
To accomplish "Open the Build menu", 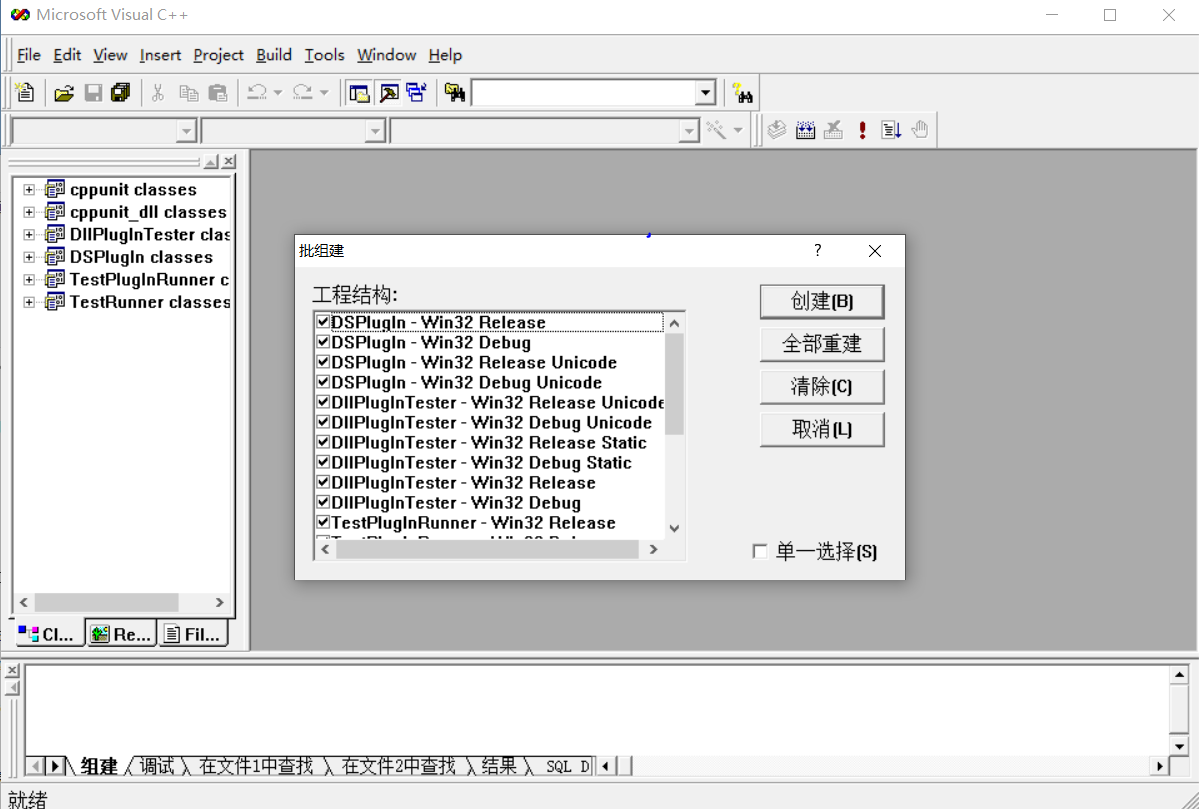I will point(274,55).
